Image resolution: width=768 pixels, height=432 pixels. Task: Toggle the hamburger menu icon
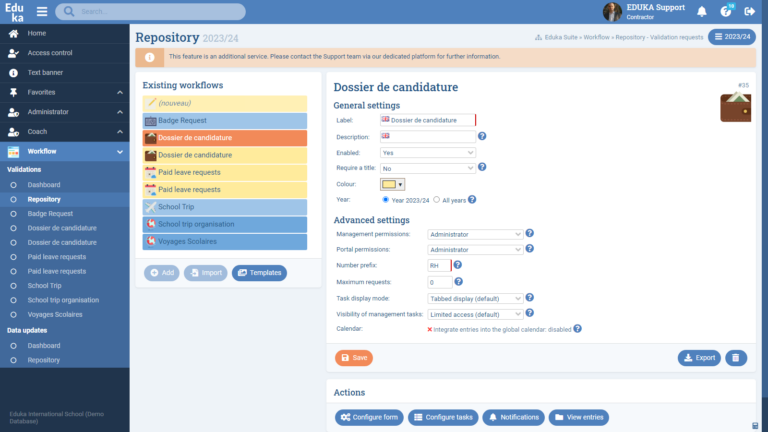tap(42, 12)
